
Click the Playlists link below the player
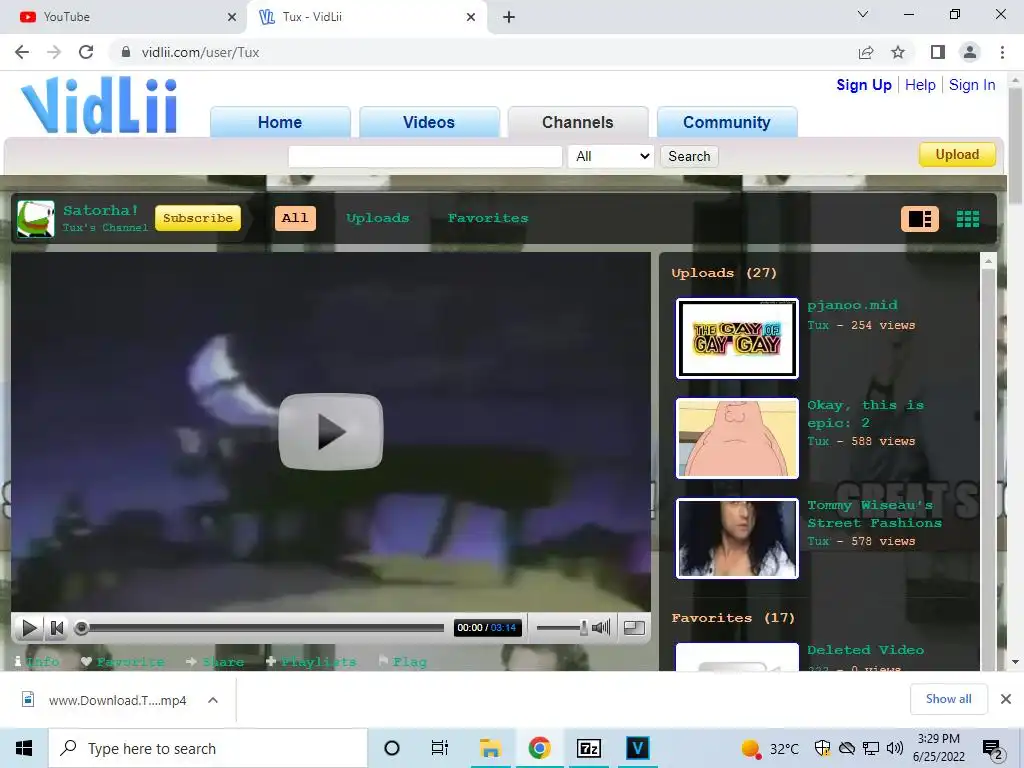pos(311,662)
